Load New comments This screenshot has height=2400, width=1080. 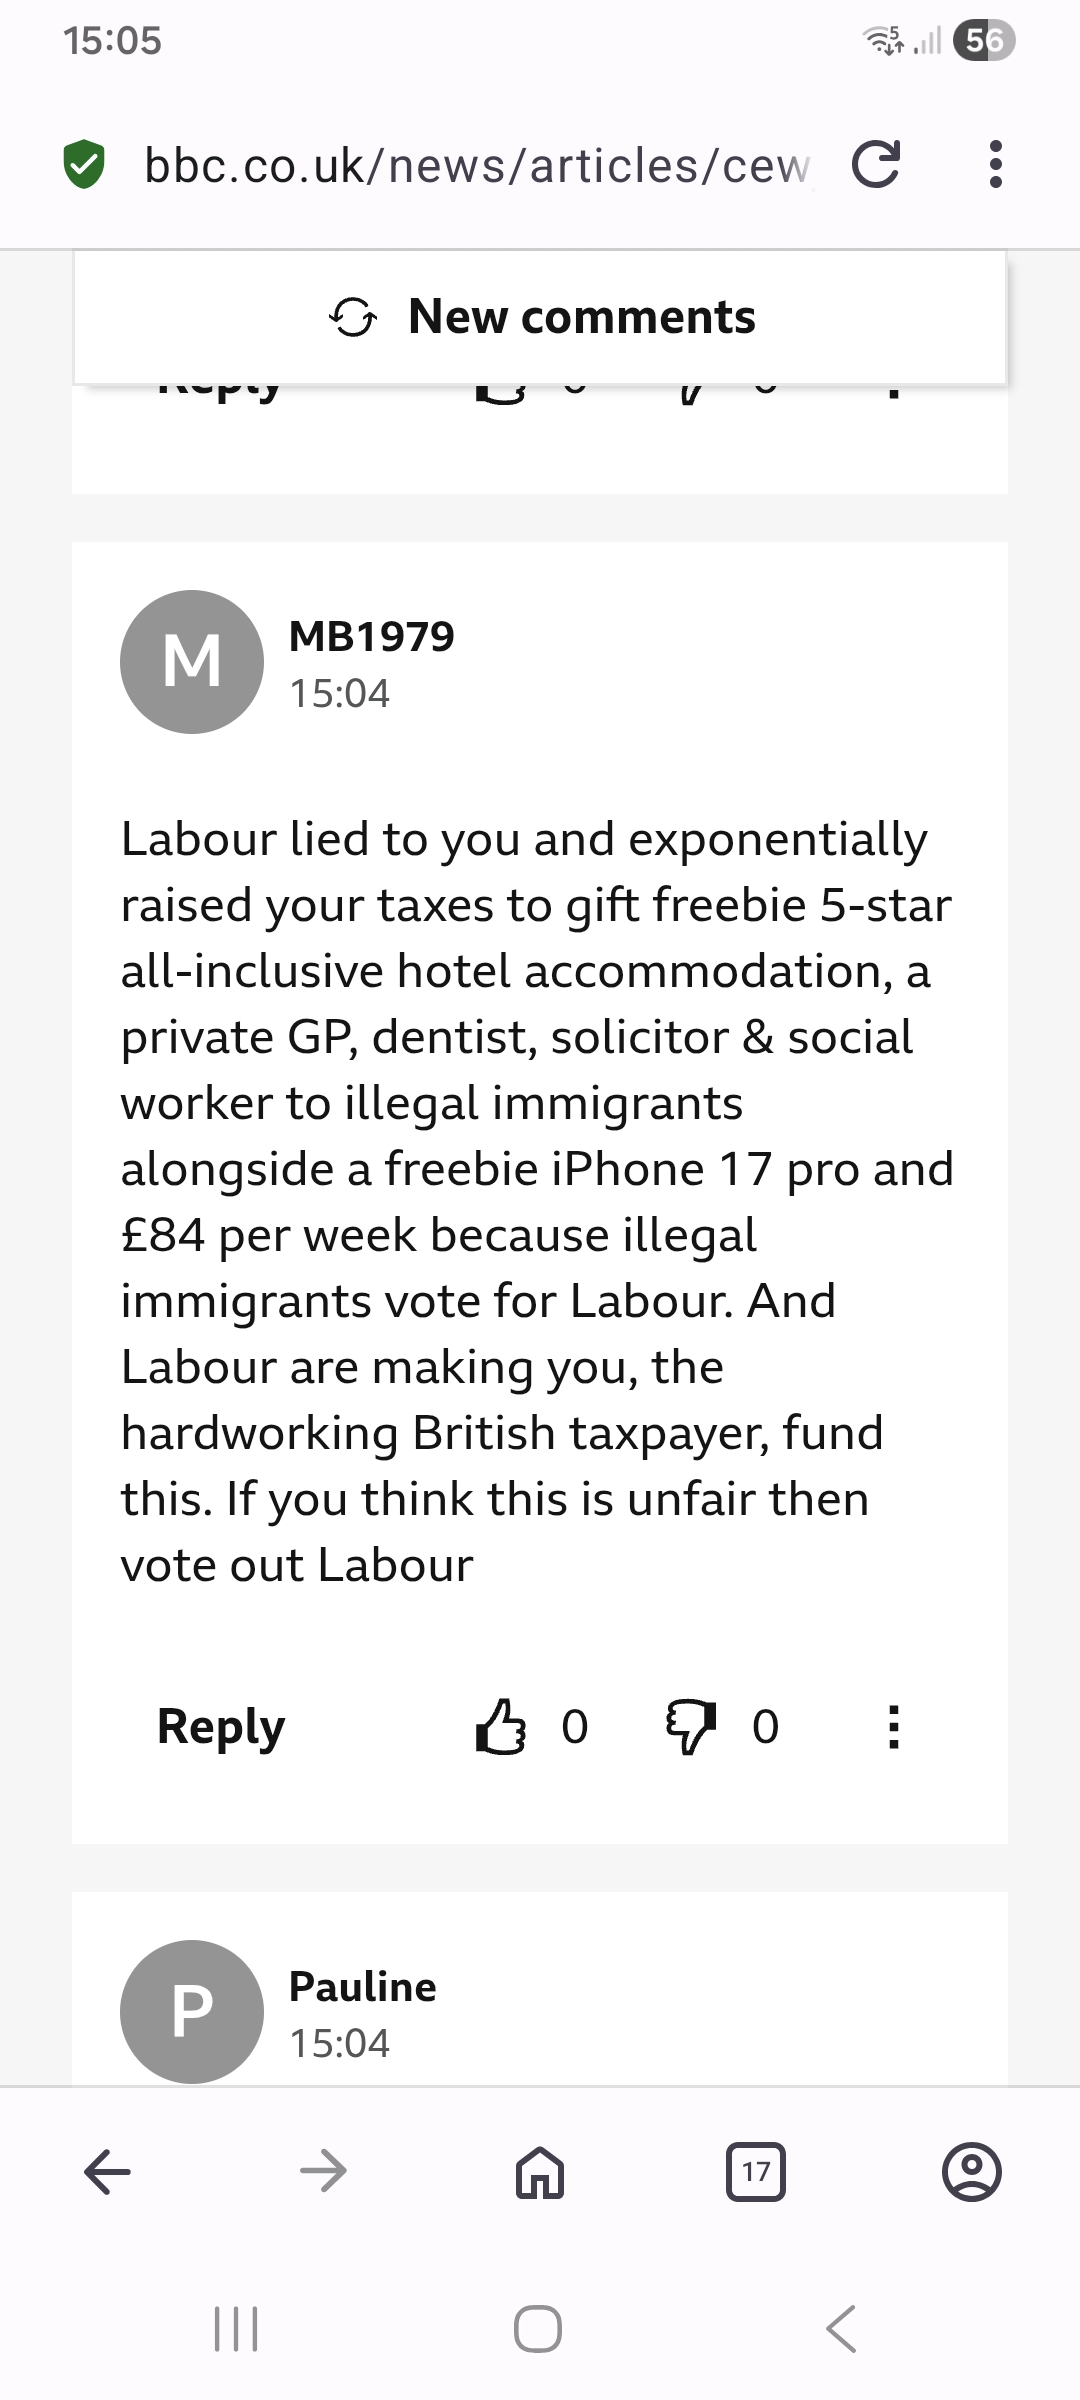point(540,317)
